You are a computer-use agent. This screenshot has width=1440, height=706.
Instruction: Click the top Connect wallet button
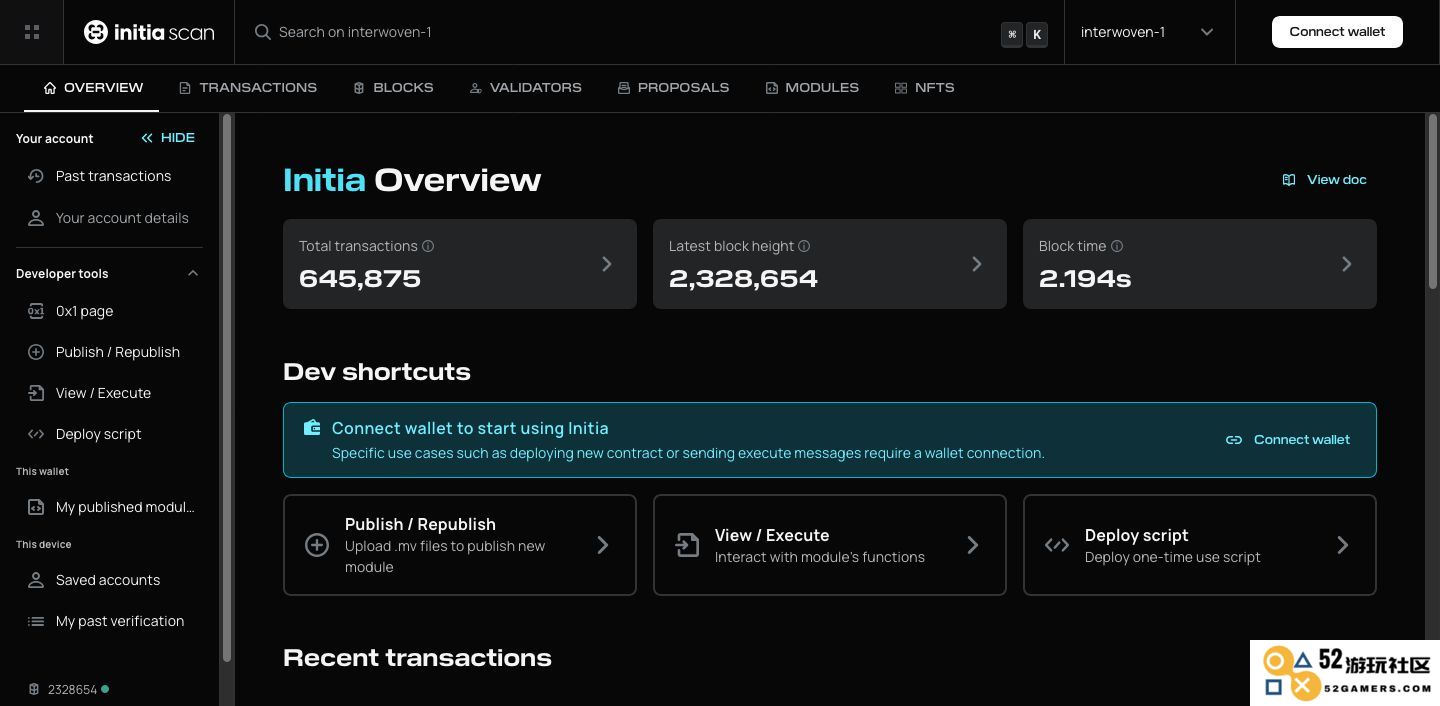coord(1337,32)
